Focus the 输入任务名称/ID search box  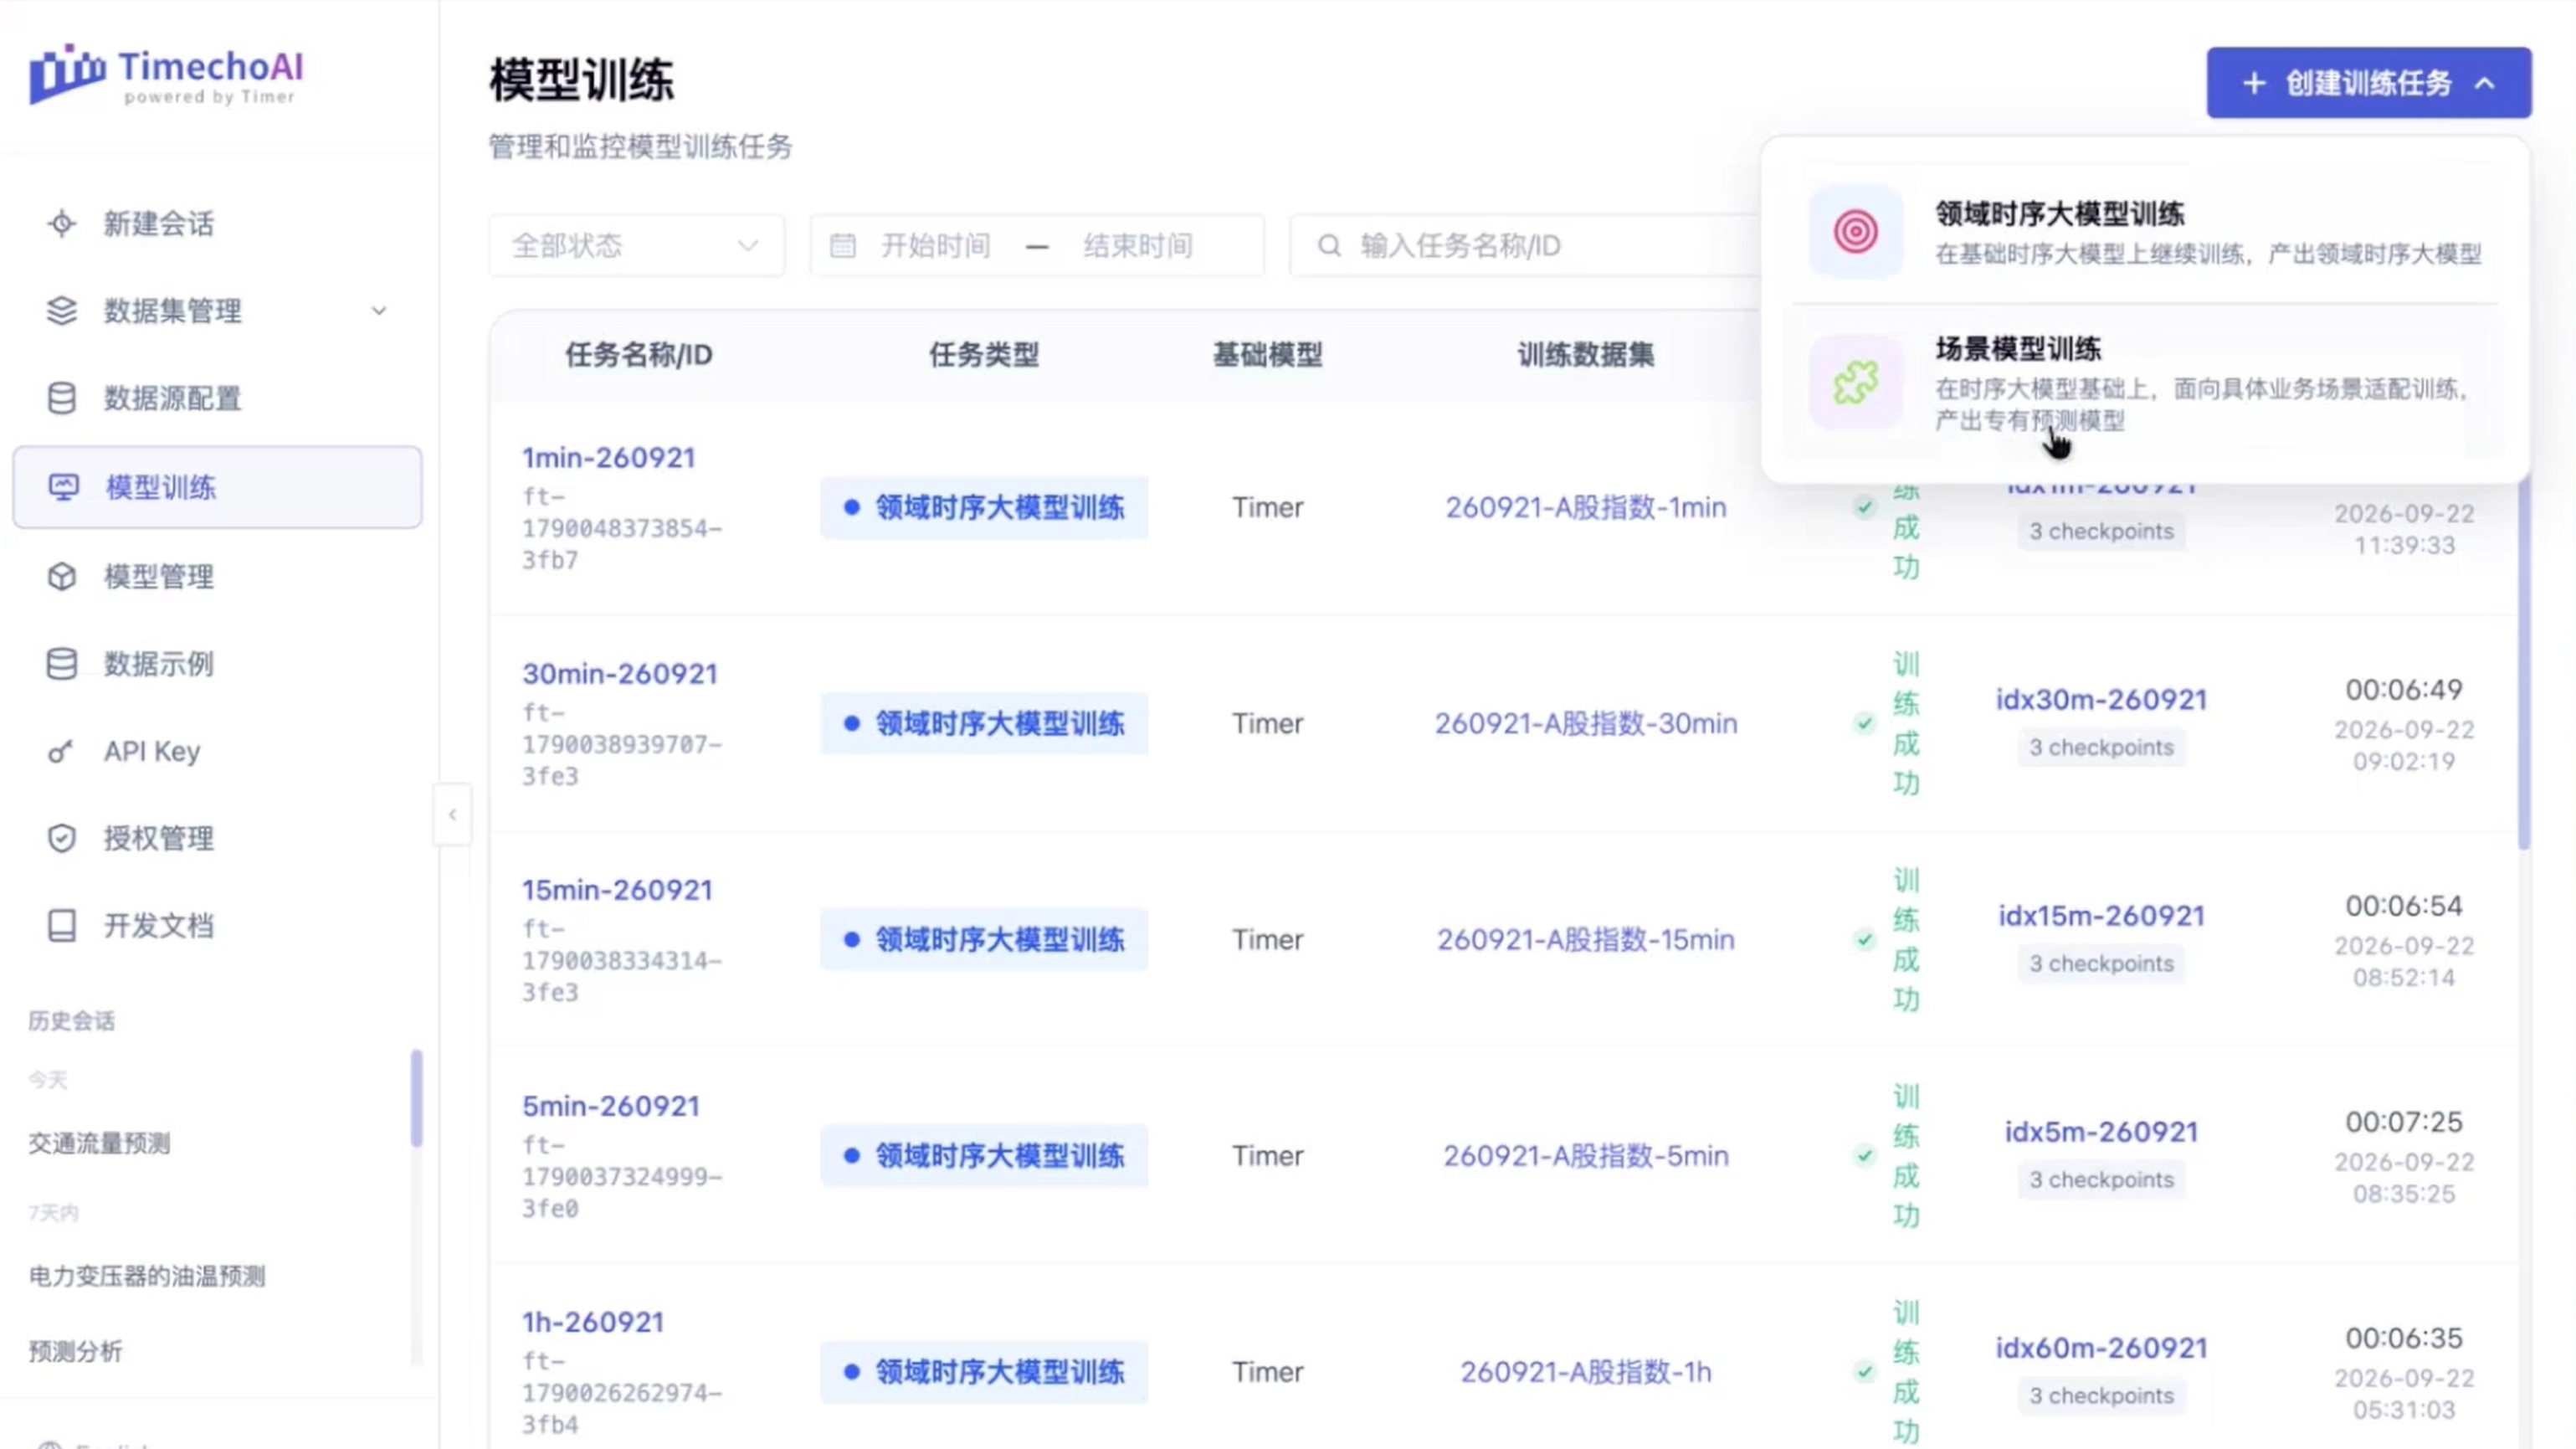coord(1525,245)
